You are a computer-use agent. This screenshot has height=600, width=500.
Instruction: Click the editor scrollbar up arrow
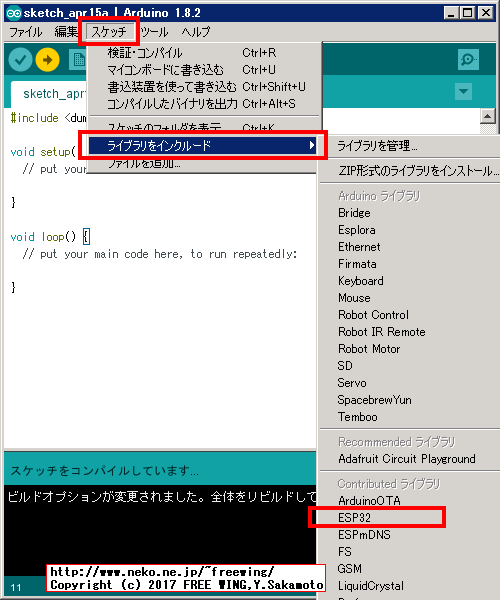tap(487, 116)
